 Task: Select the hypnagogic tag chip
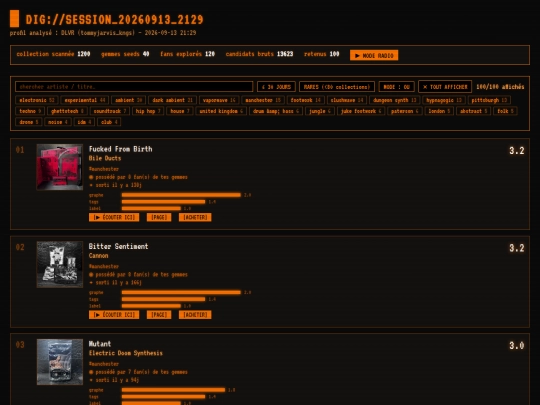[x=444, y=100]
